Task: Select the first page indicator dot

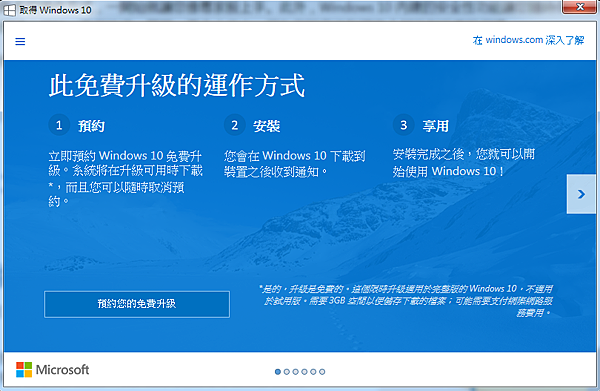Action: tap(278, 371)
